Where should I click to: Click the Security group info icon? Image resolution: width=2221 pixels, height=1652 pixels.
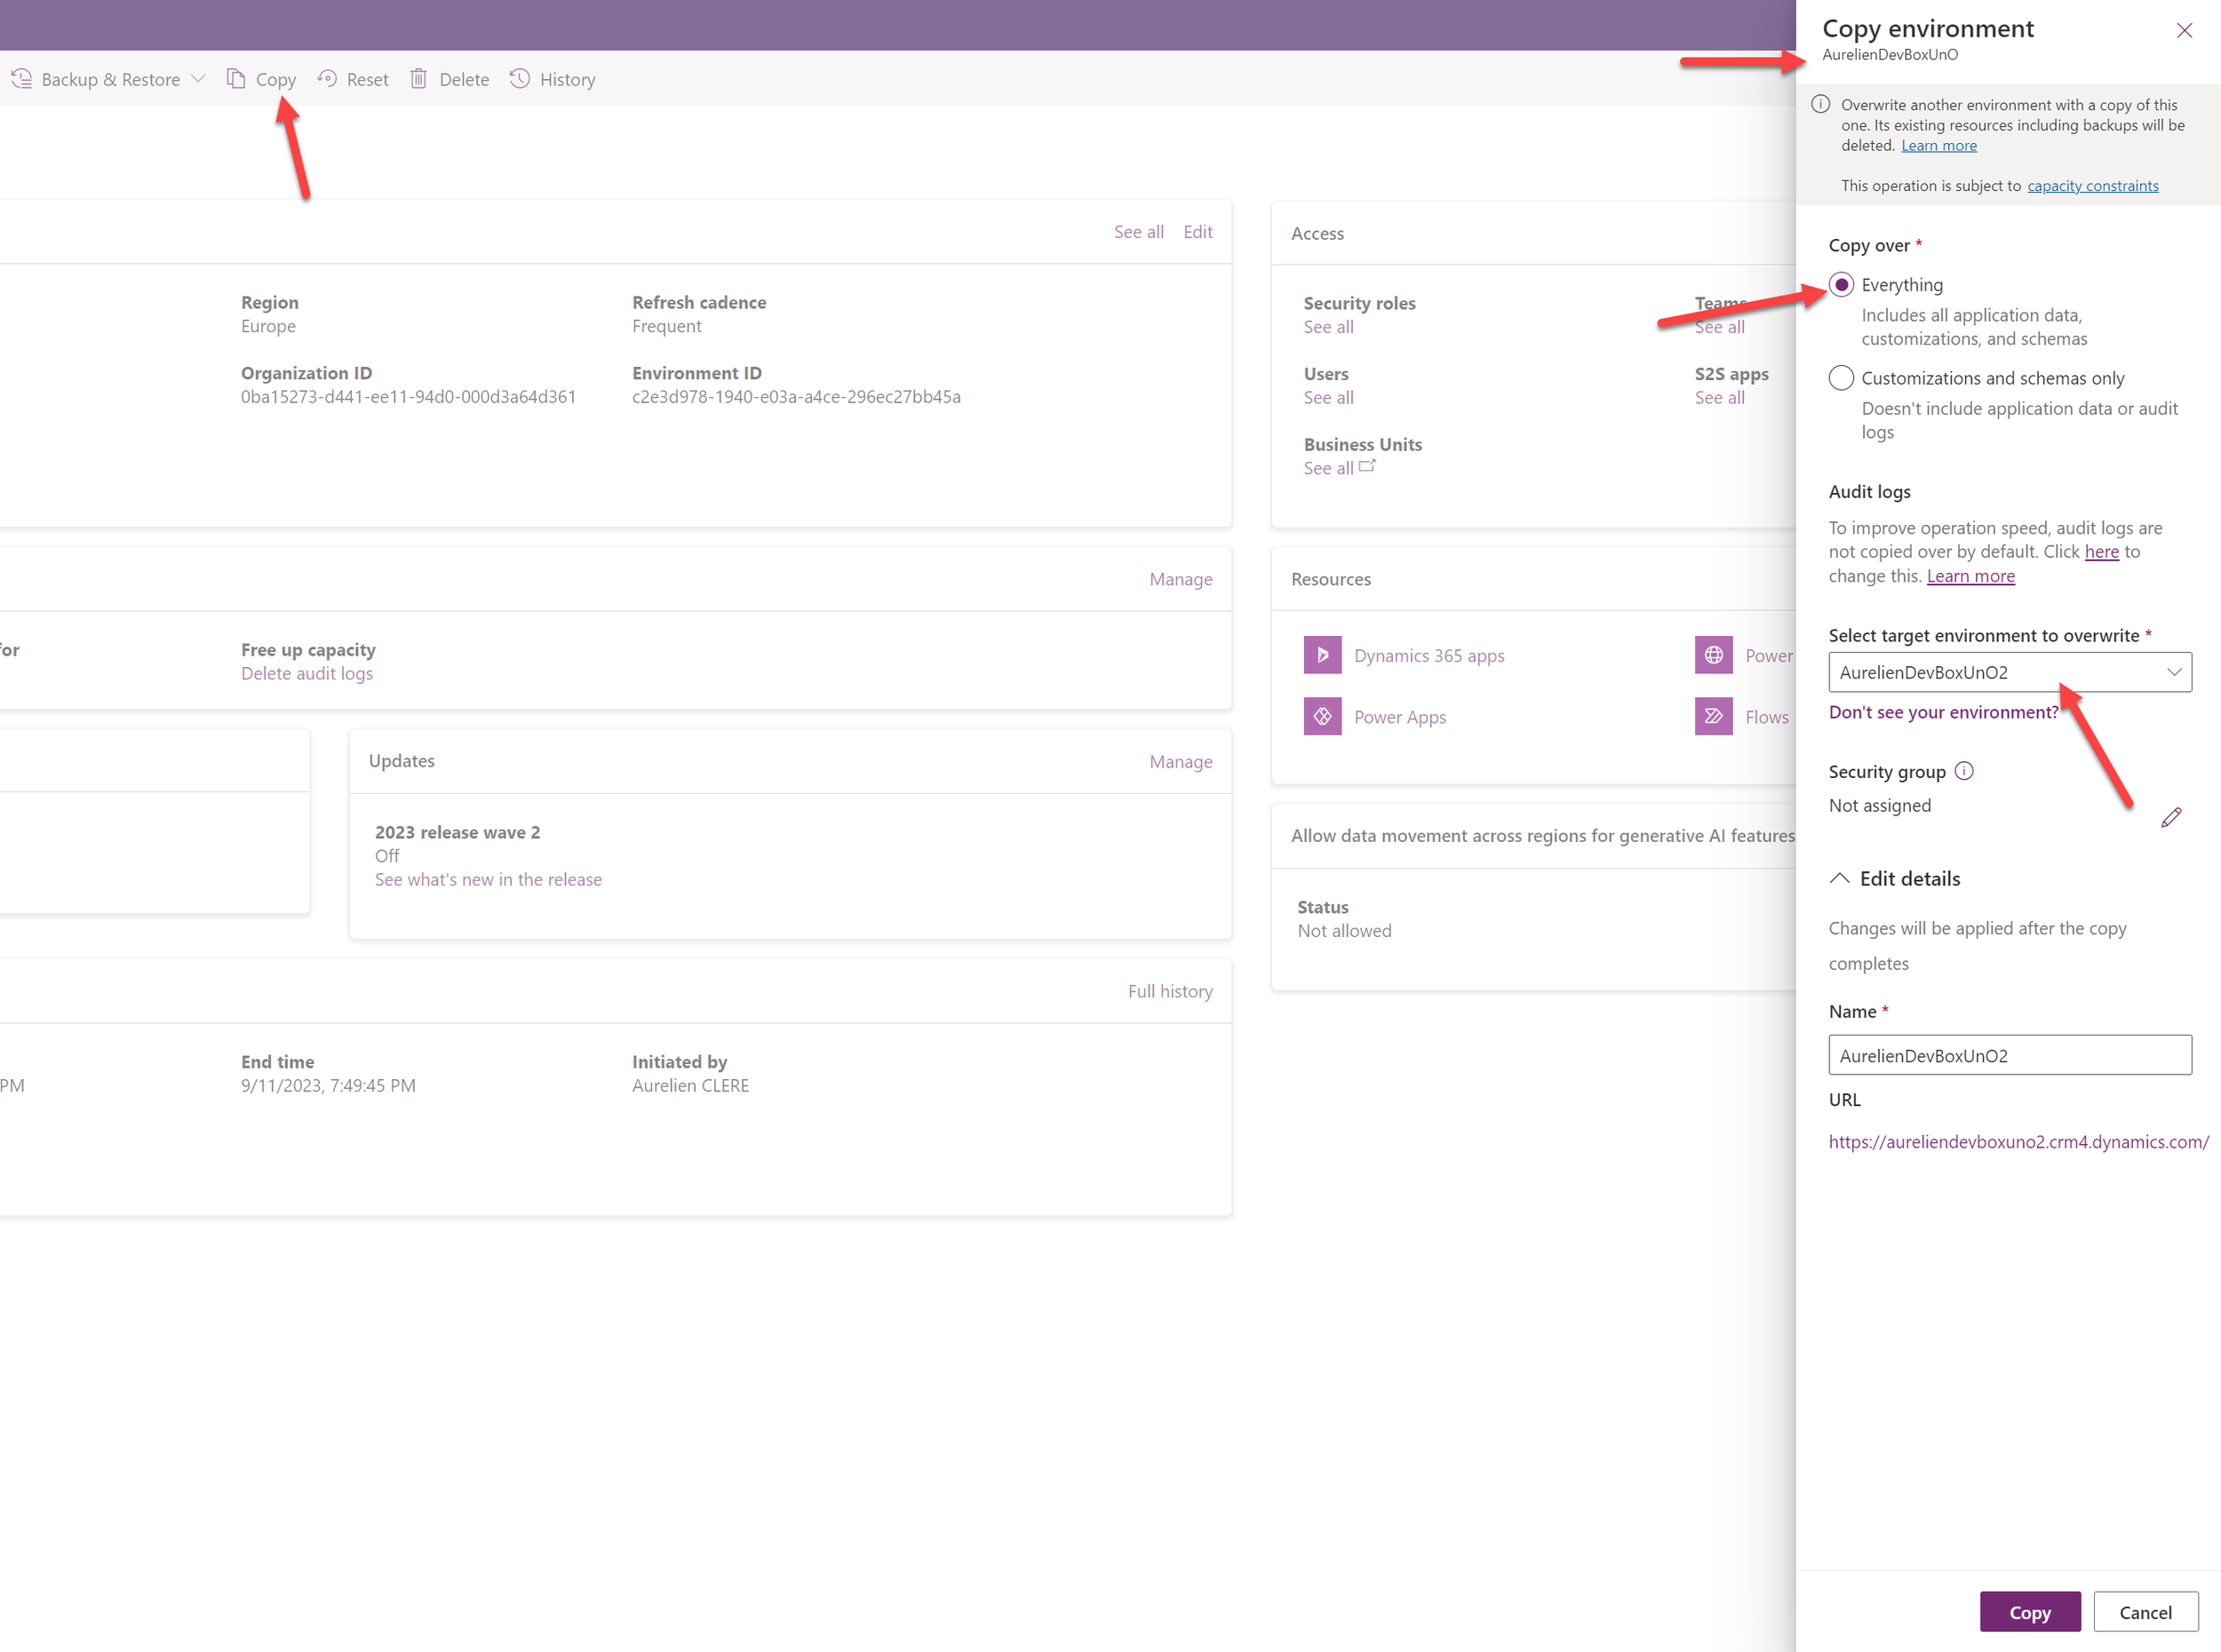[1964, 771]
